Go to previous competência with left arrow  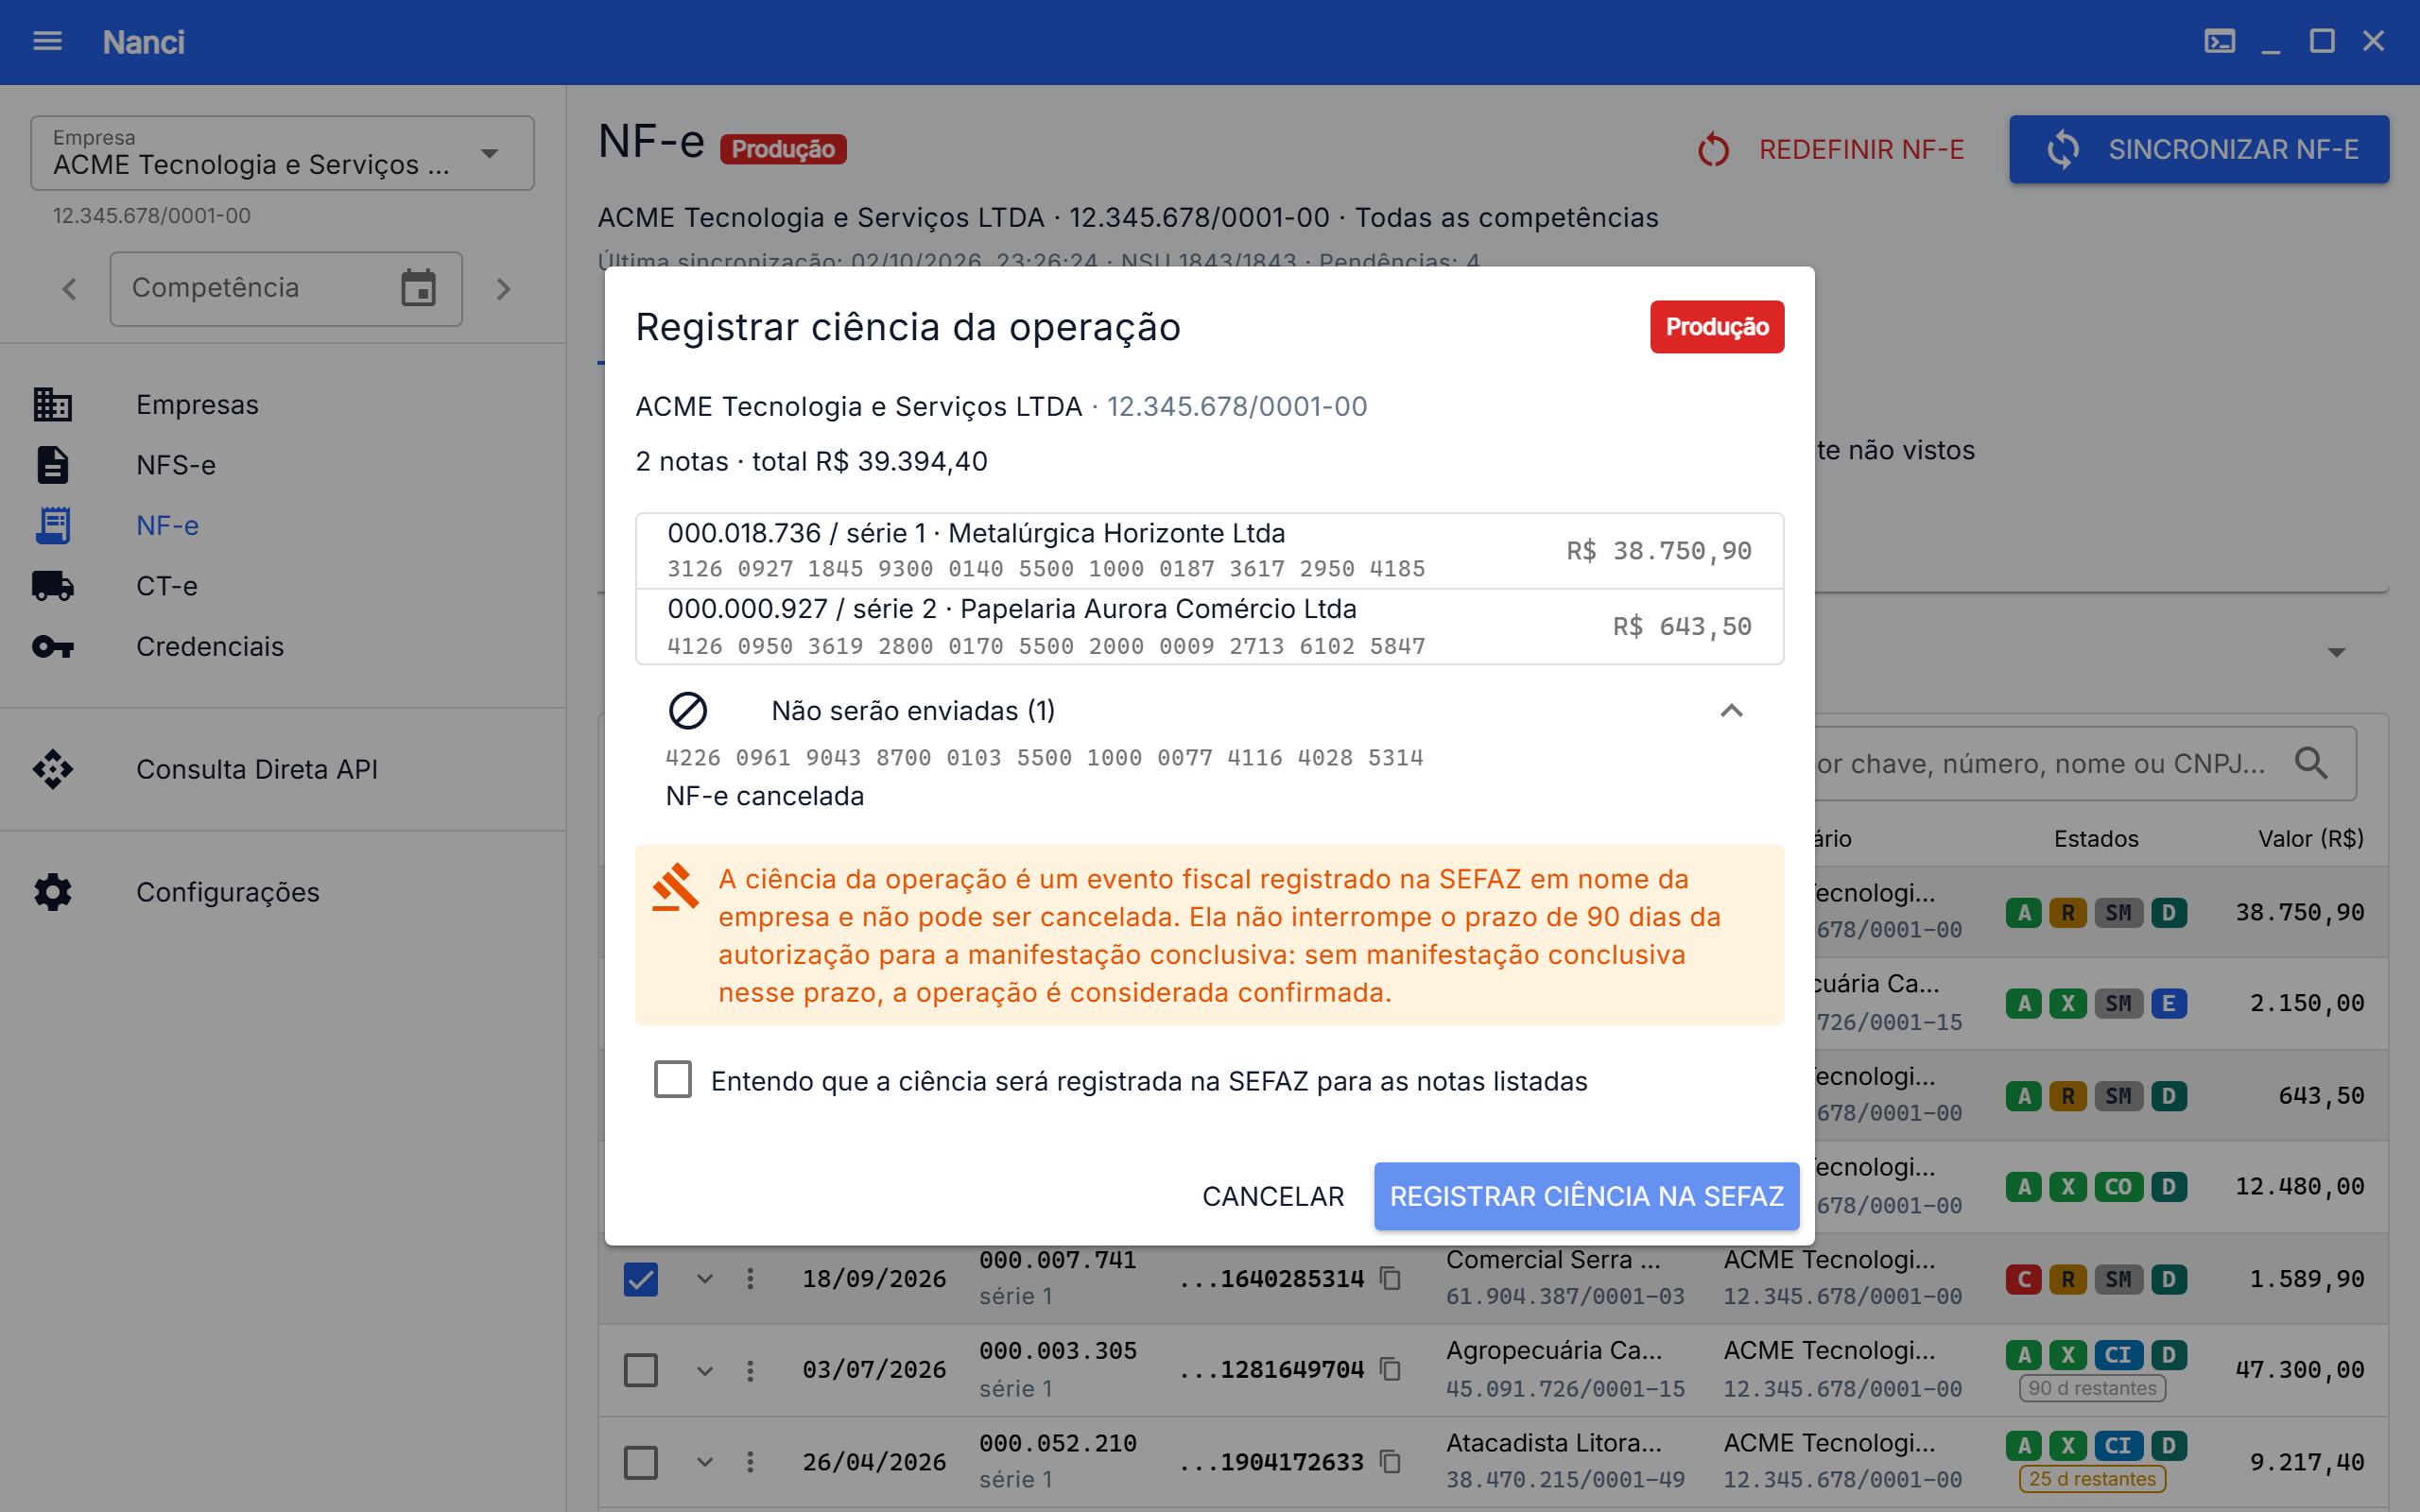coord(69,289)
